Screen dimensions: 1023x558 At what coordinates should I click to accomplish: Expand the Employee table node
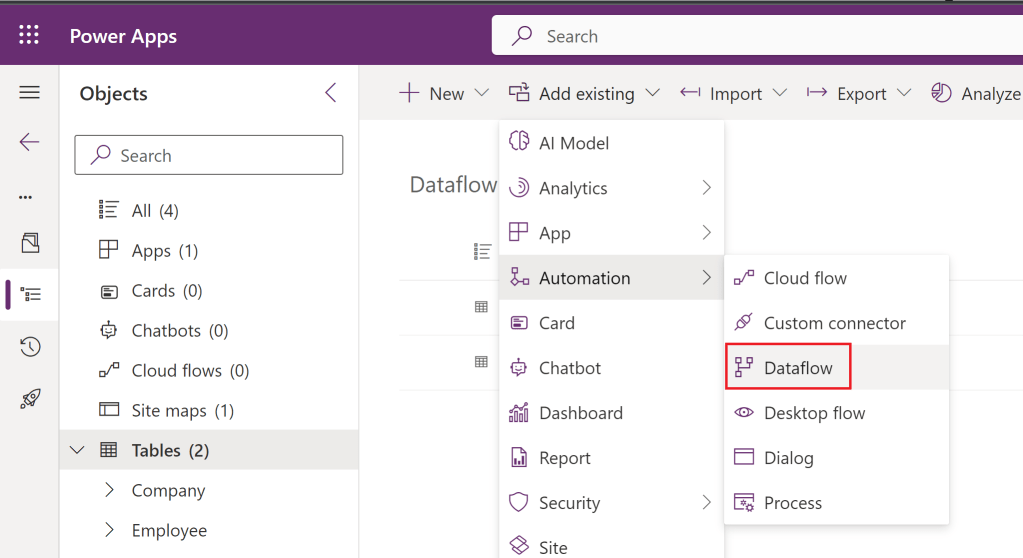coord(110,530)
